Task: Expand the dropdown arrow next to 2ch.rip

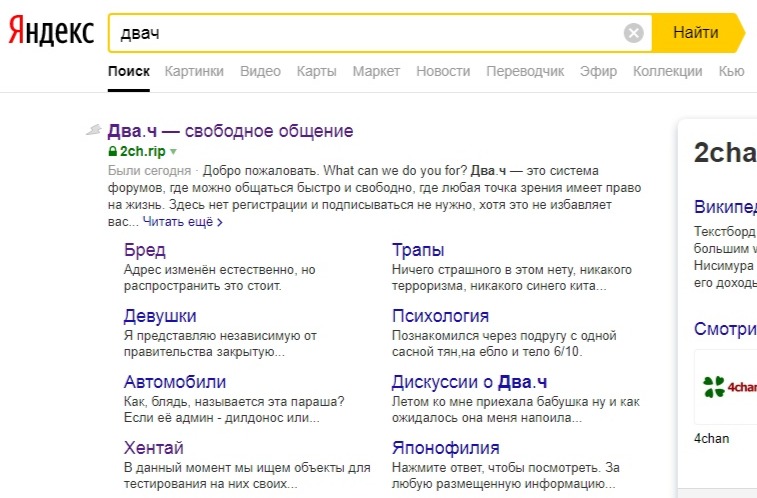Action: (x=173, y=152)
